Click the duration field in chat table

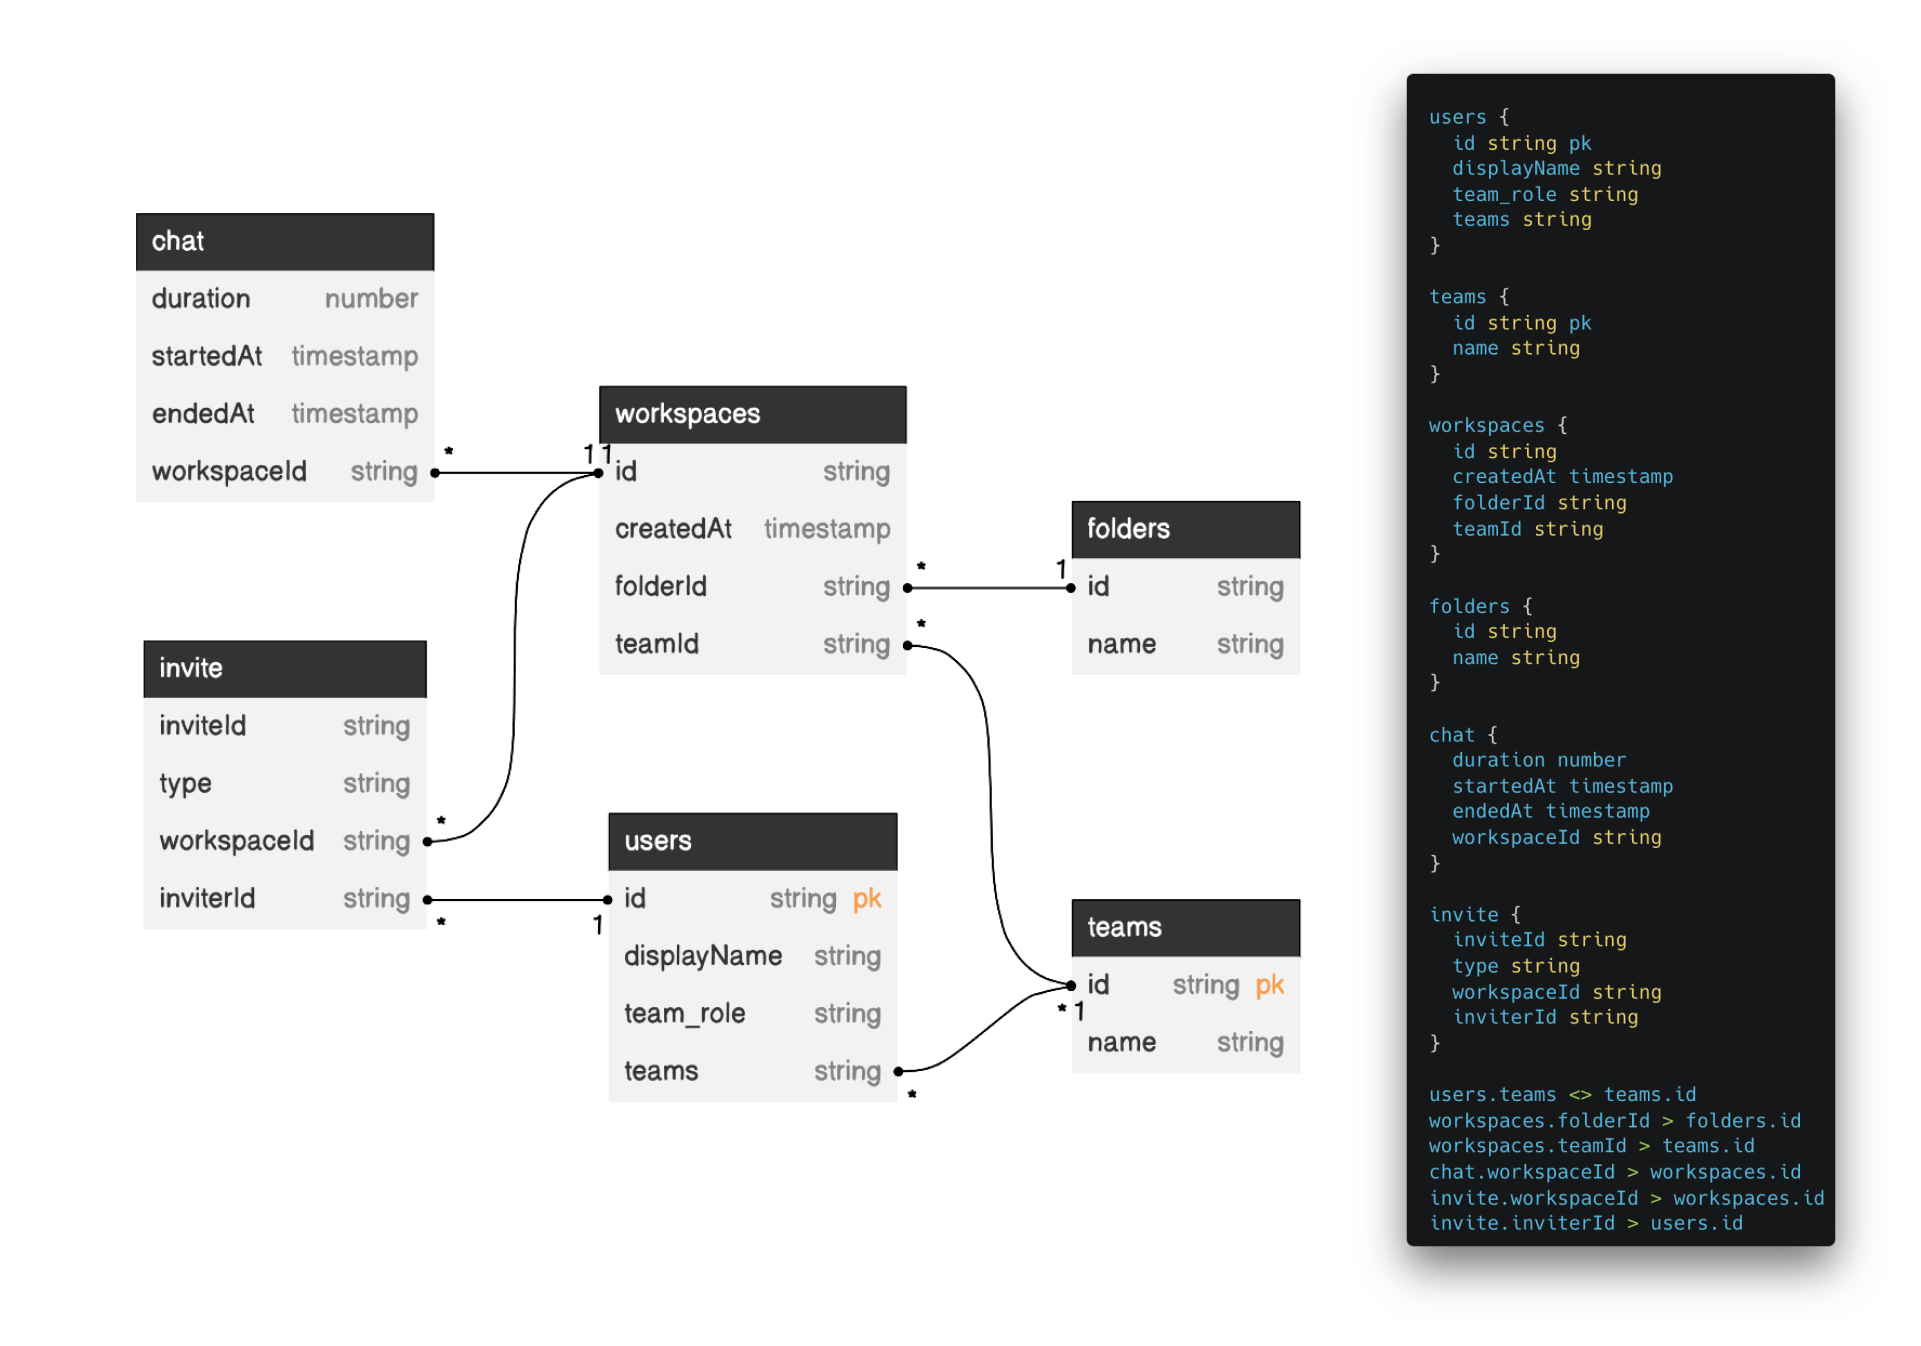(x=200, y=297)
